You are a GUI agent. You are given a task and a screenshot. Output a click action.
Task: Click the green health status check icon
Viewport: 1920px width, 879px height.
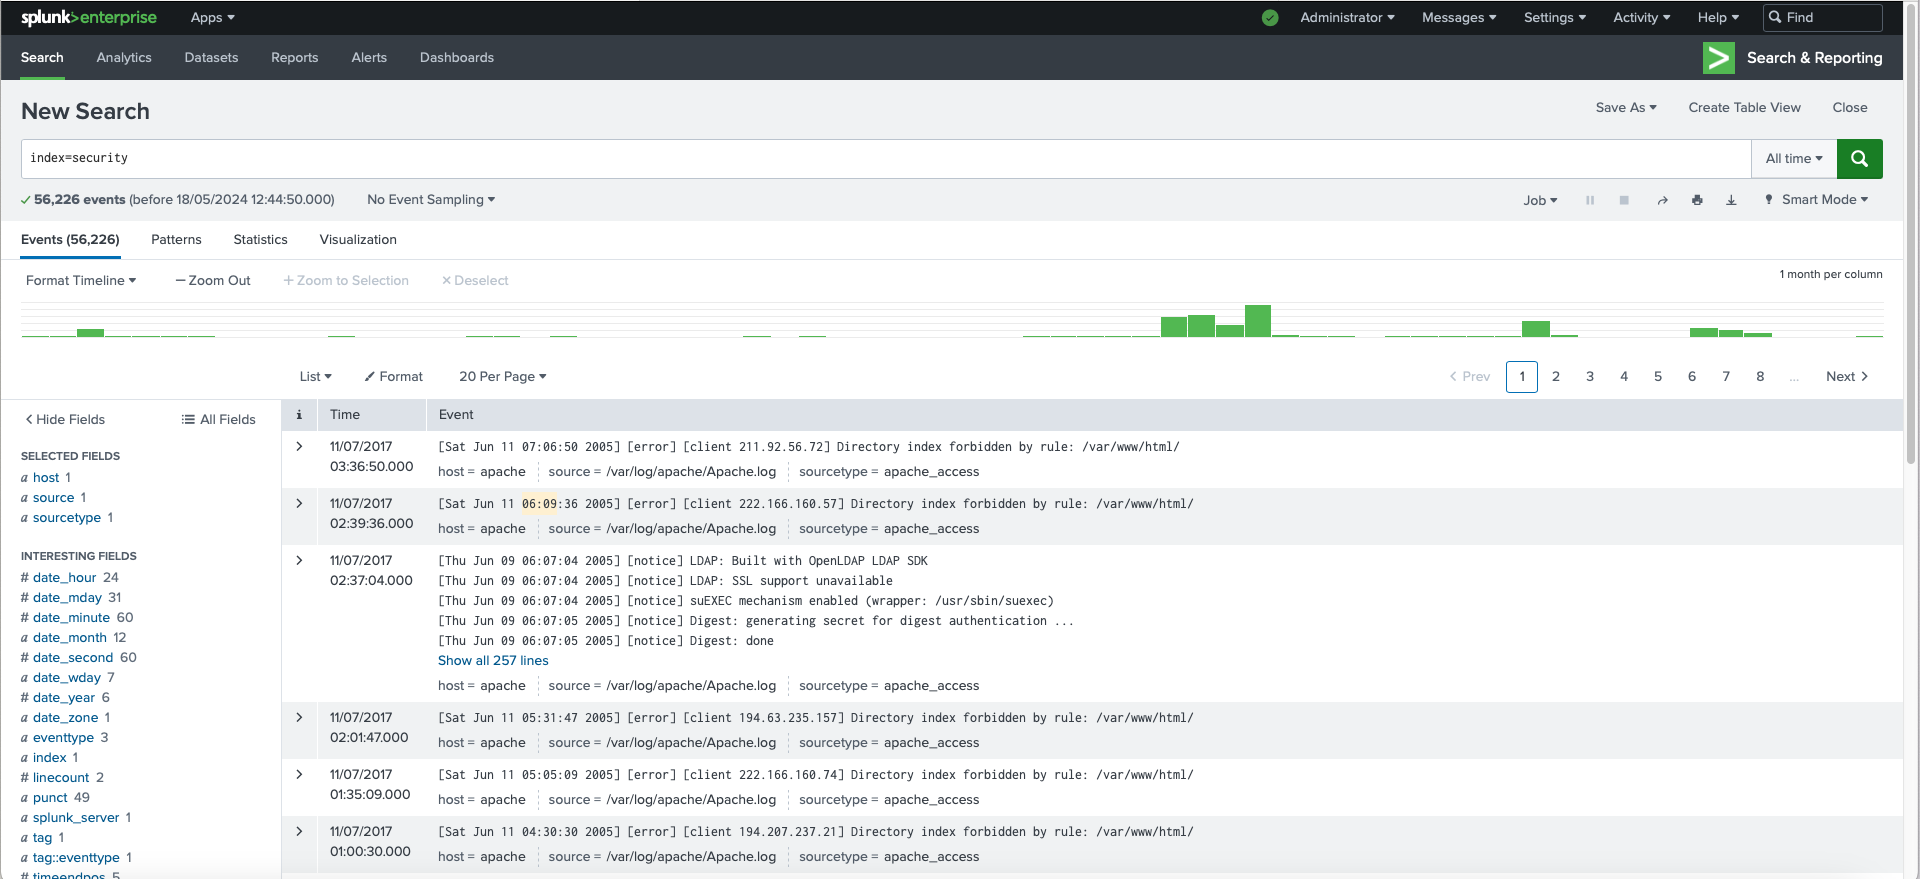click(x=1270, y=17)
